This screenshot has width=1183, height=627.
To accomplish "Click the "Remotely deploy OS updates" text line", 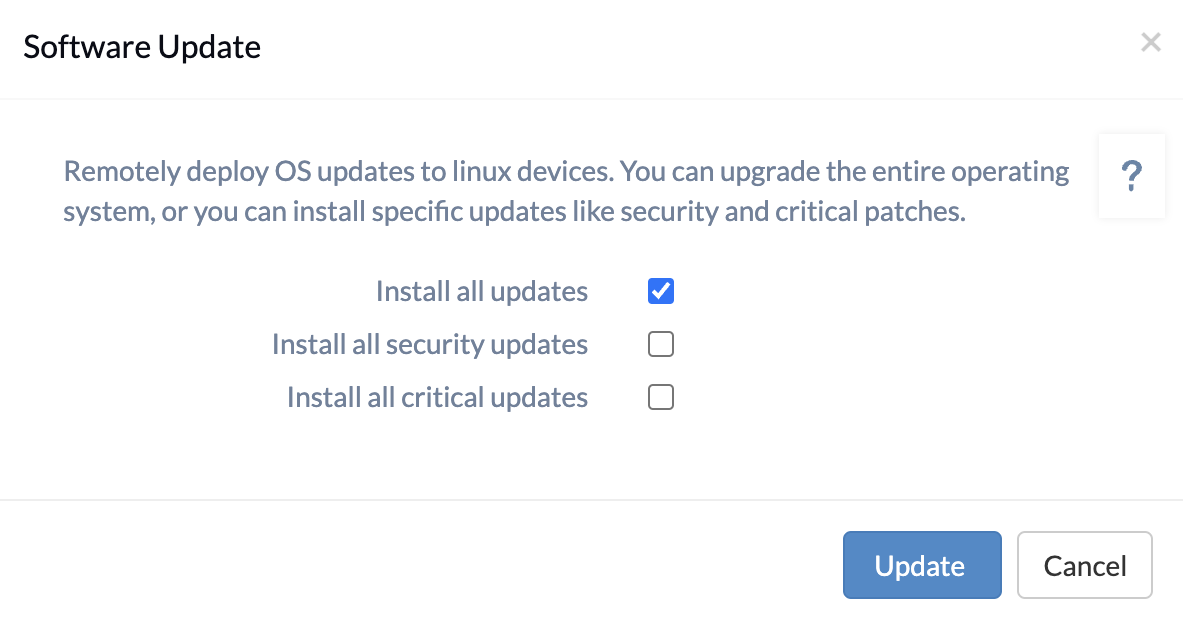I will (x=566, y=171).
